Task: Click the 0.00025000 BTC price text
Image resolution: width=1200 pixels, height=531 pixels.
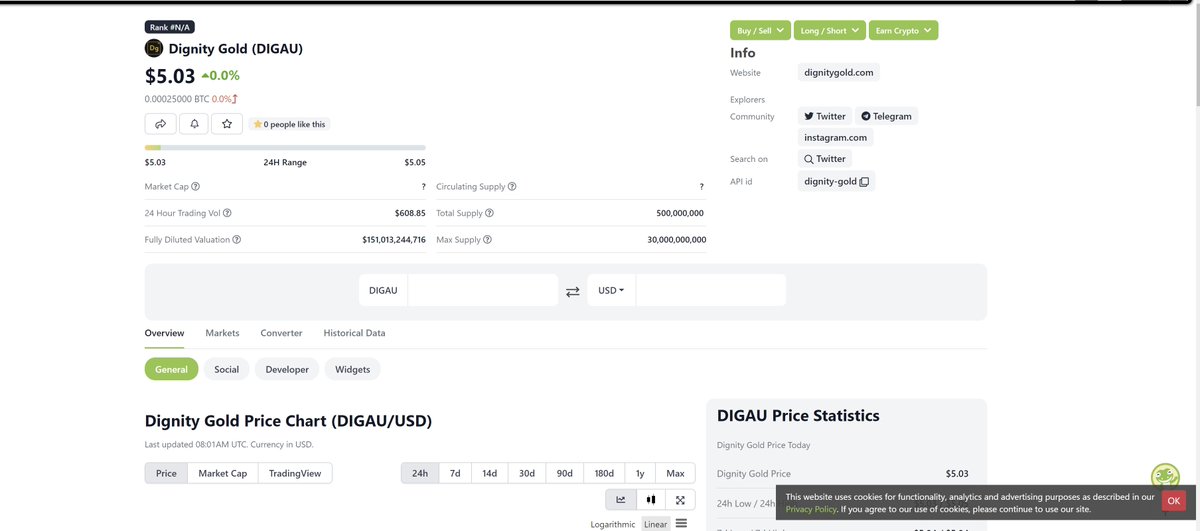Action: pyautogui.click(x=177, y=99)
